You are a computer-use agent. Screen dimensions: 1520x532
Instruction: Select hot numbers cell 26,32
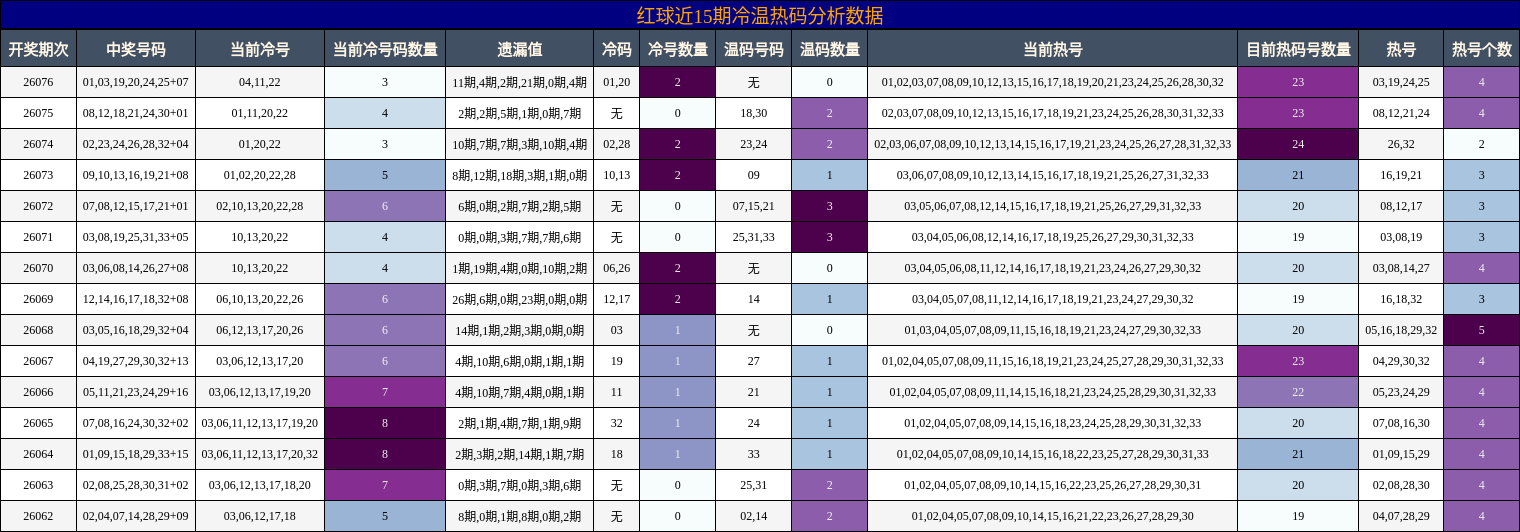[x=1401, y=144]
